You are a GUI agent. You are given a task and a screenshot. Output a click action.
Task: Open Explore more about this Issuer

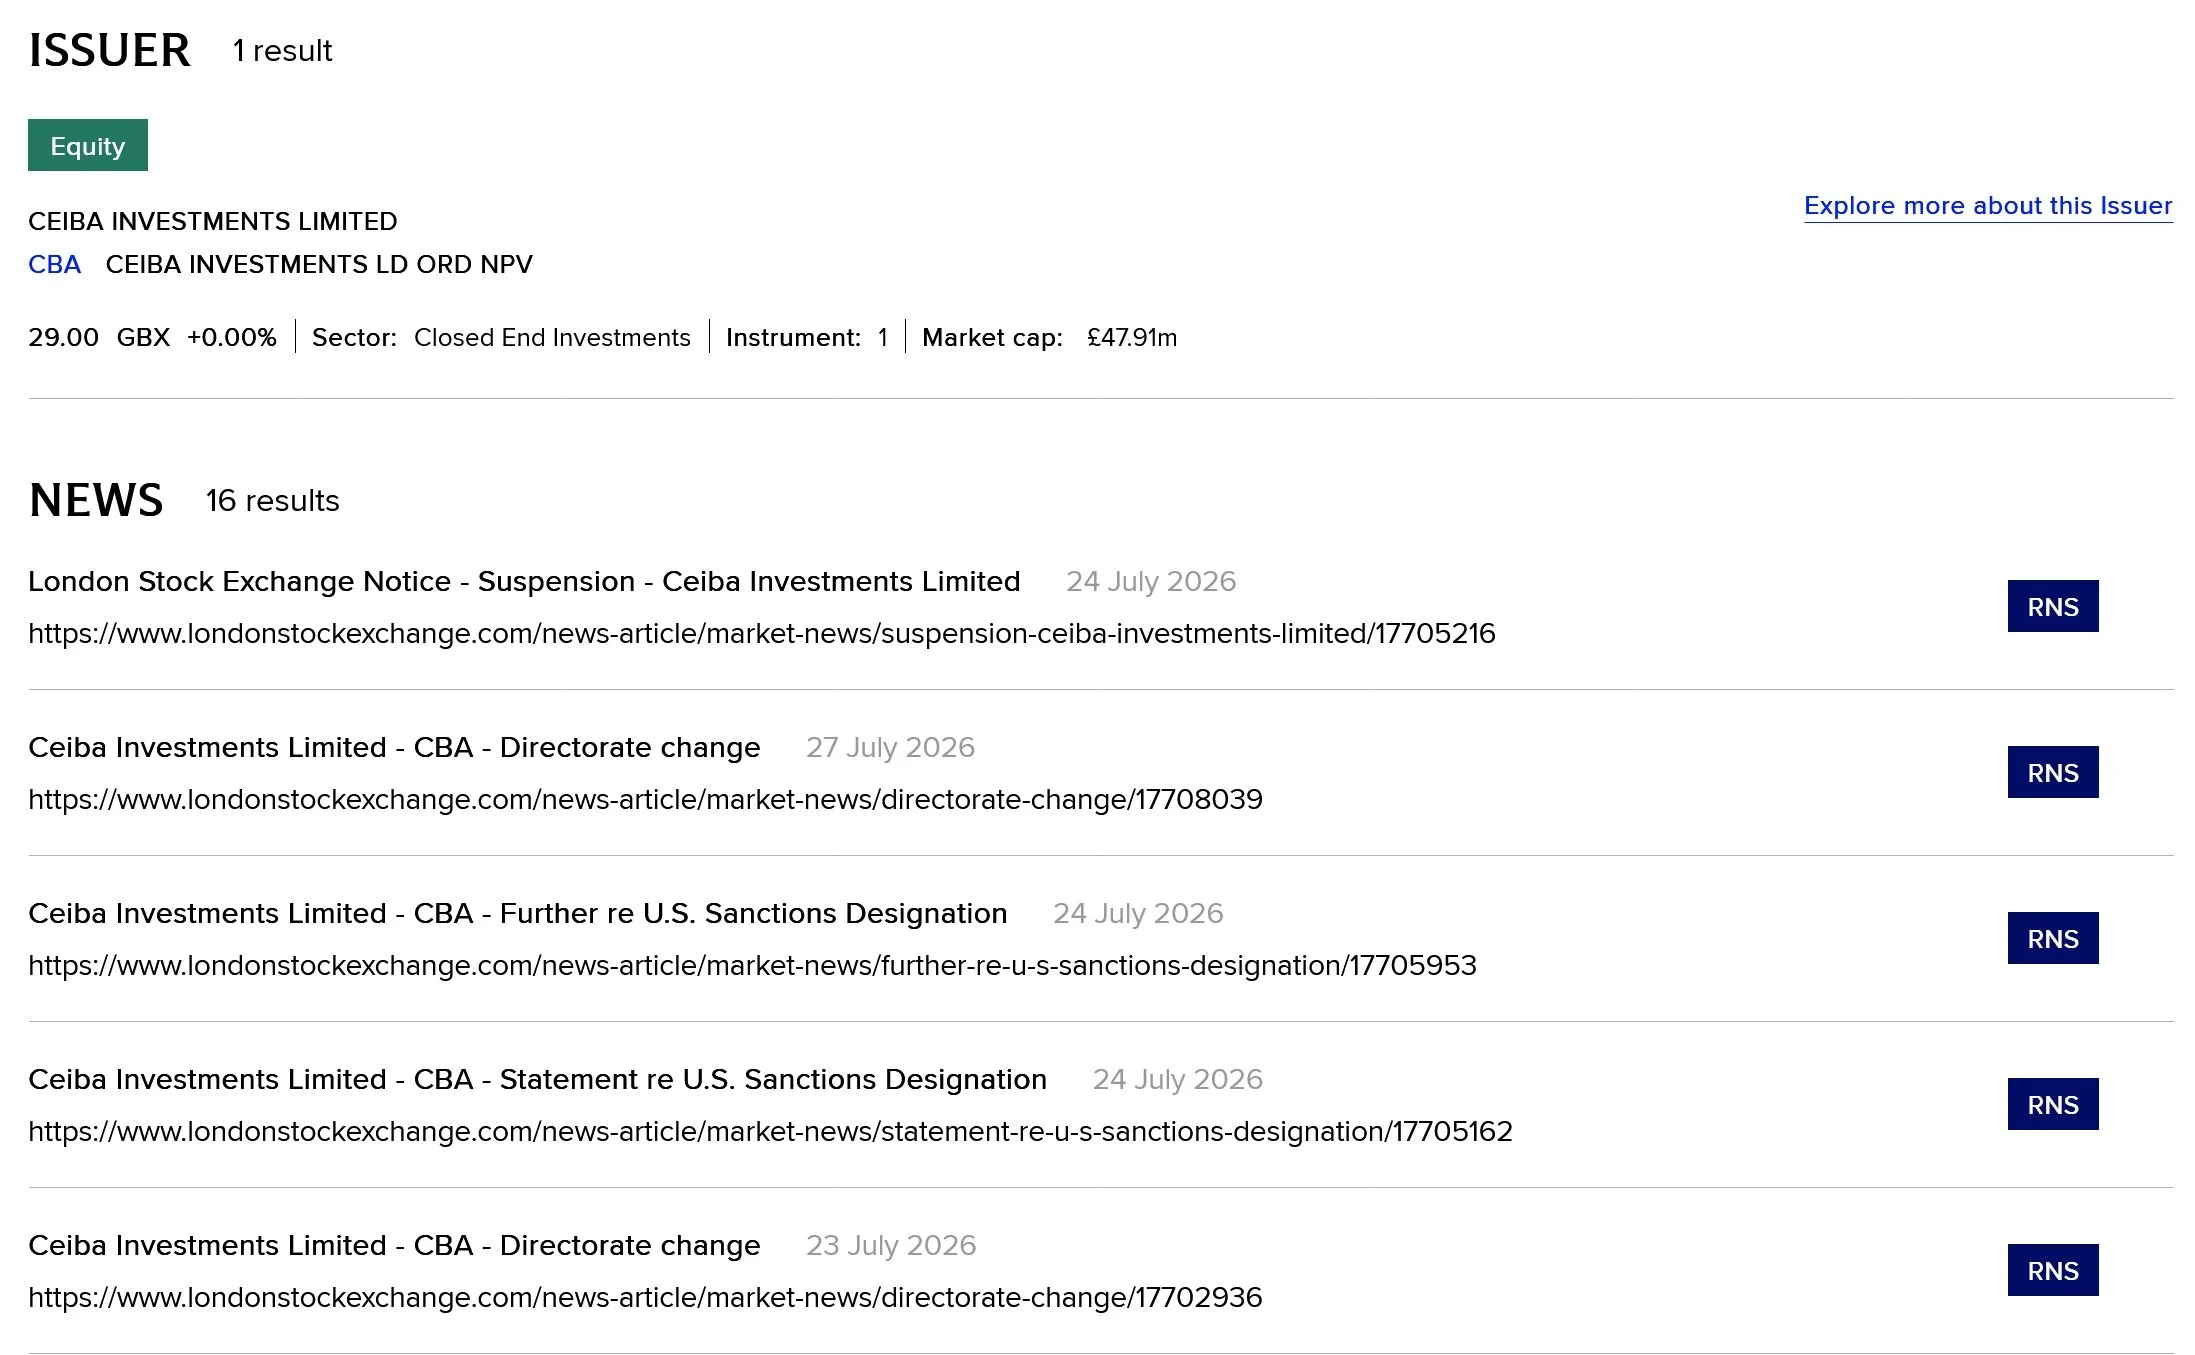[x=1988, y=206]
